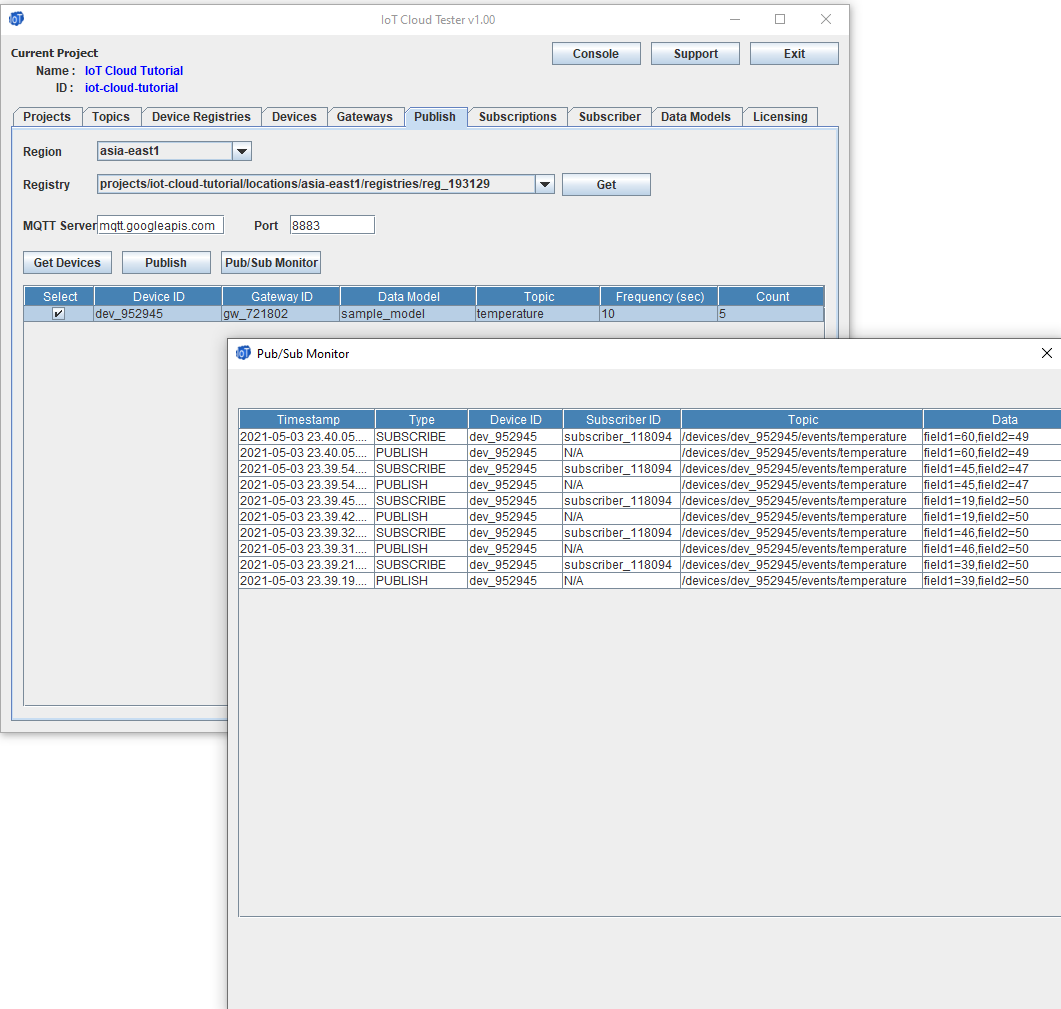Close the Pub/Sub Monitor window
Image resolution: width=1061 pixels, height=1009 pixels.
1046,353
